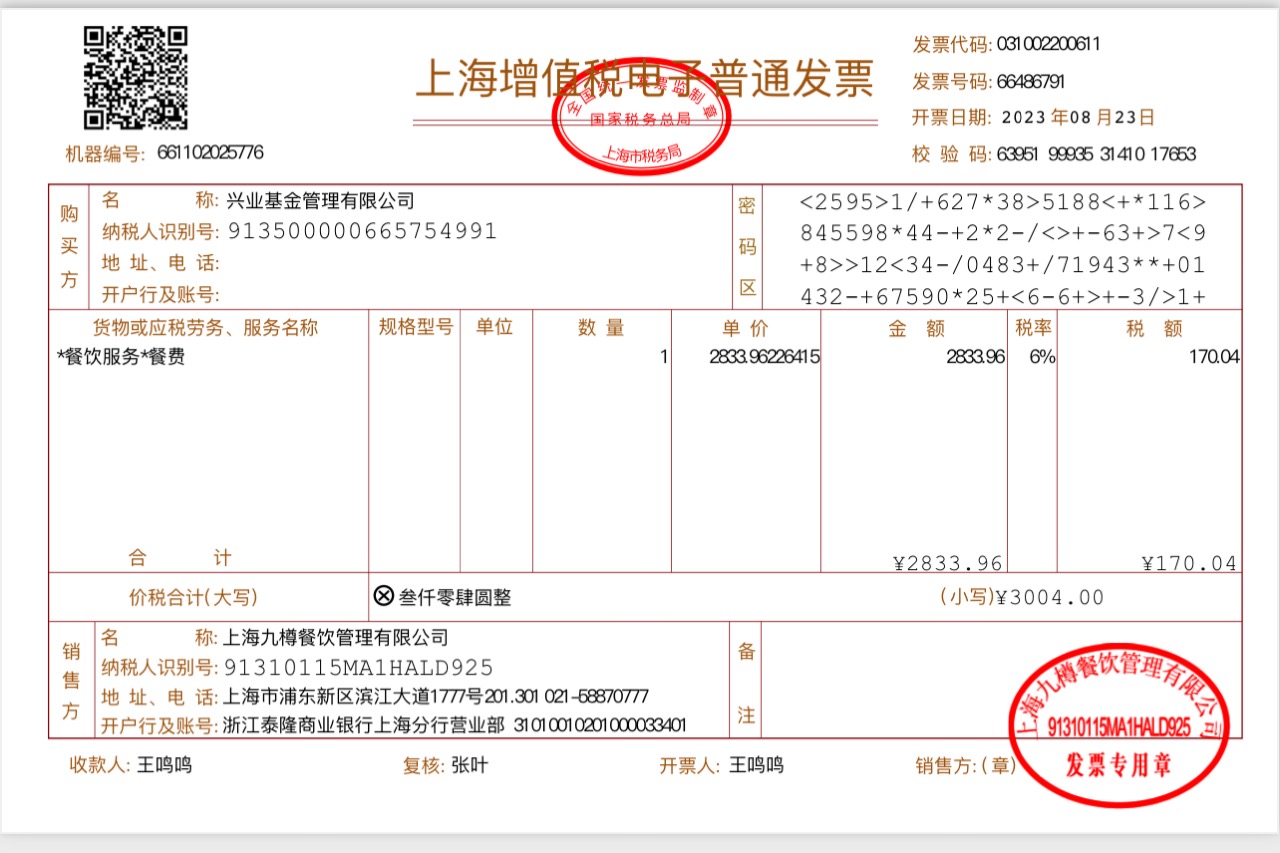Screen dimensions: 1280x853
Task: Click the buyer's 开户行及账号 label
Action: (x=160, y=294)
